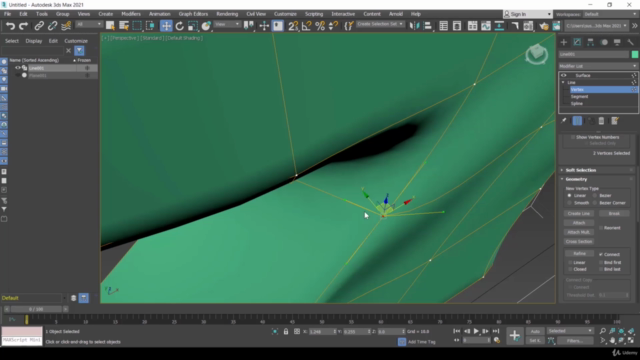Activate the Select and Move tool
Image resolution: width=640 pixels, height=360 pixels.
pyautogui.click(x=166, y=26)
